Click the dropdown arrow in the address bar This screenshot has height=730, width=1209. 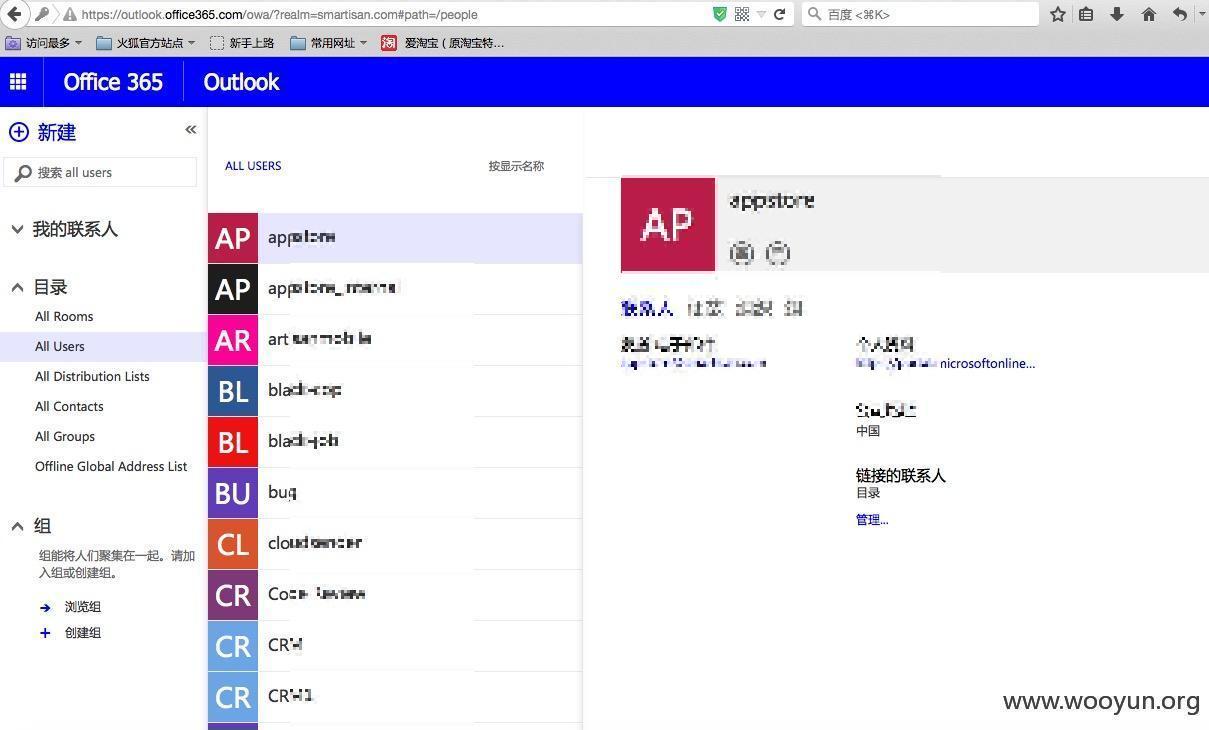[761, 14]
